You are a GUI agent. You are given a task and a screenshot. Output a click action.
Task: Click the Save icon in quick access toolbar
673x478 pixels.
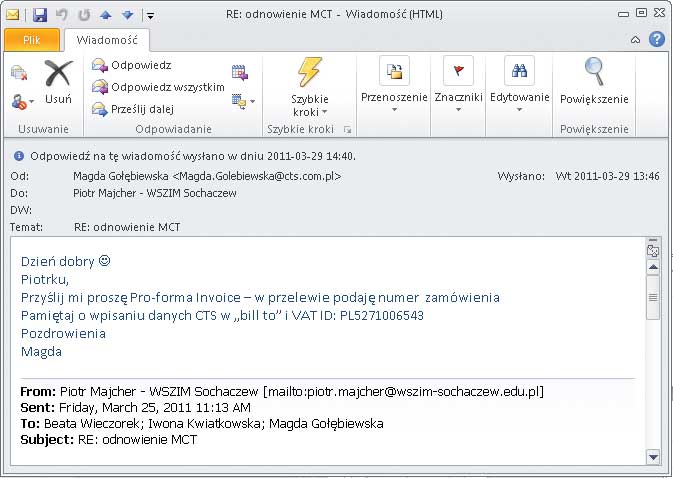pos(40,15)
